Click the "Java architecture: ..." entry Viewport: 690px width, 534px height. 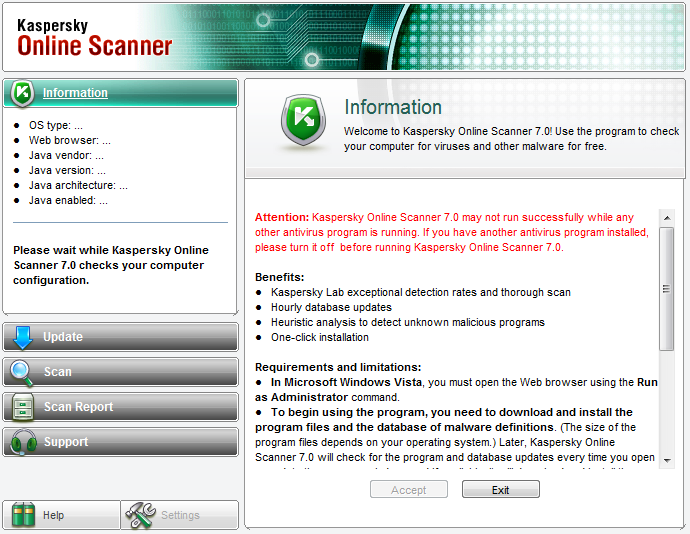pos(78,185)
